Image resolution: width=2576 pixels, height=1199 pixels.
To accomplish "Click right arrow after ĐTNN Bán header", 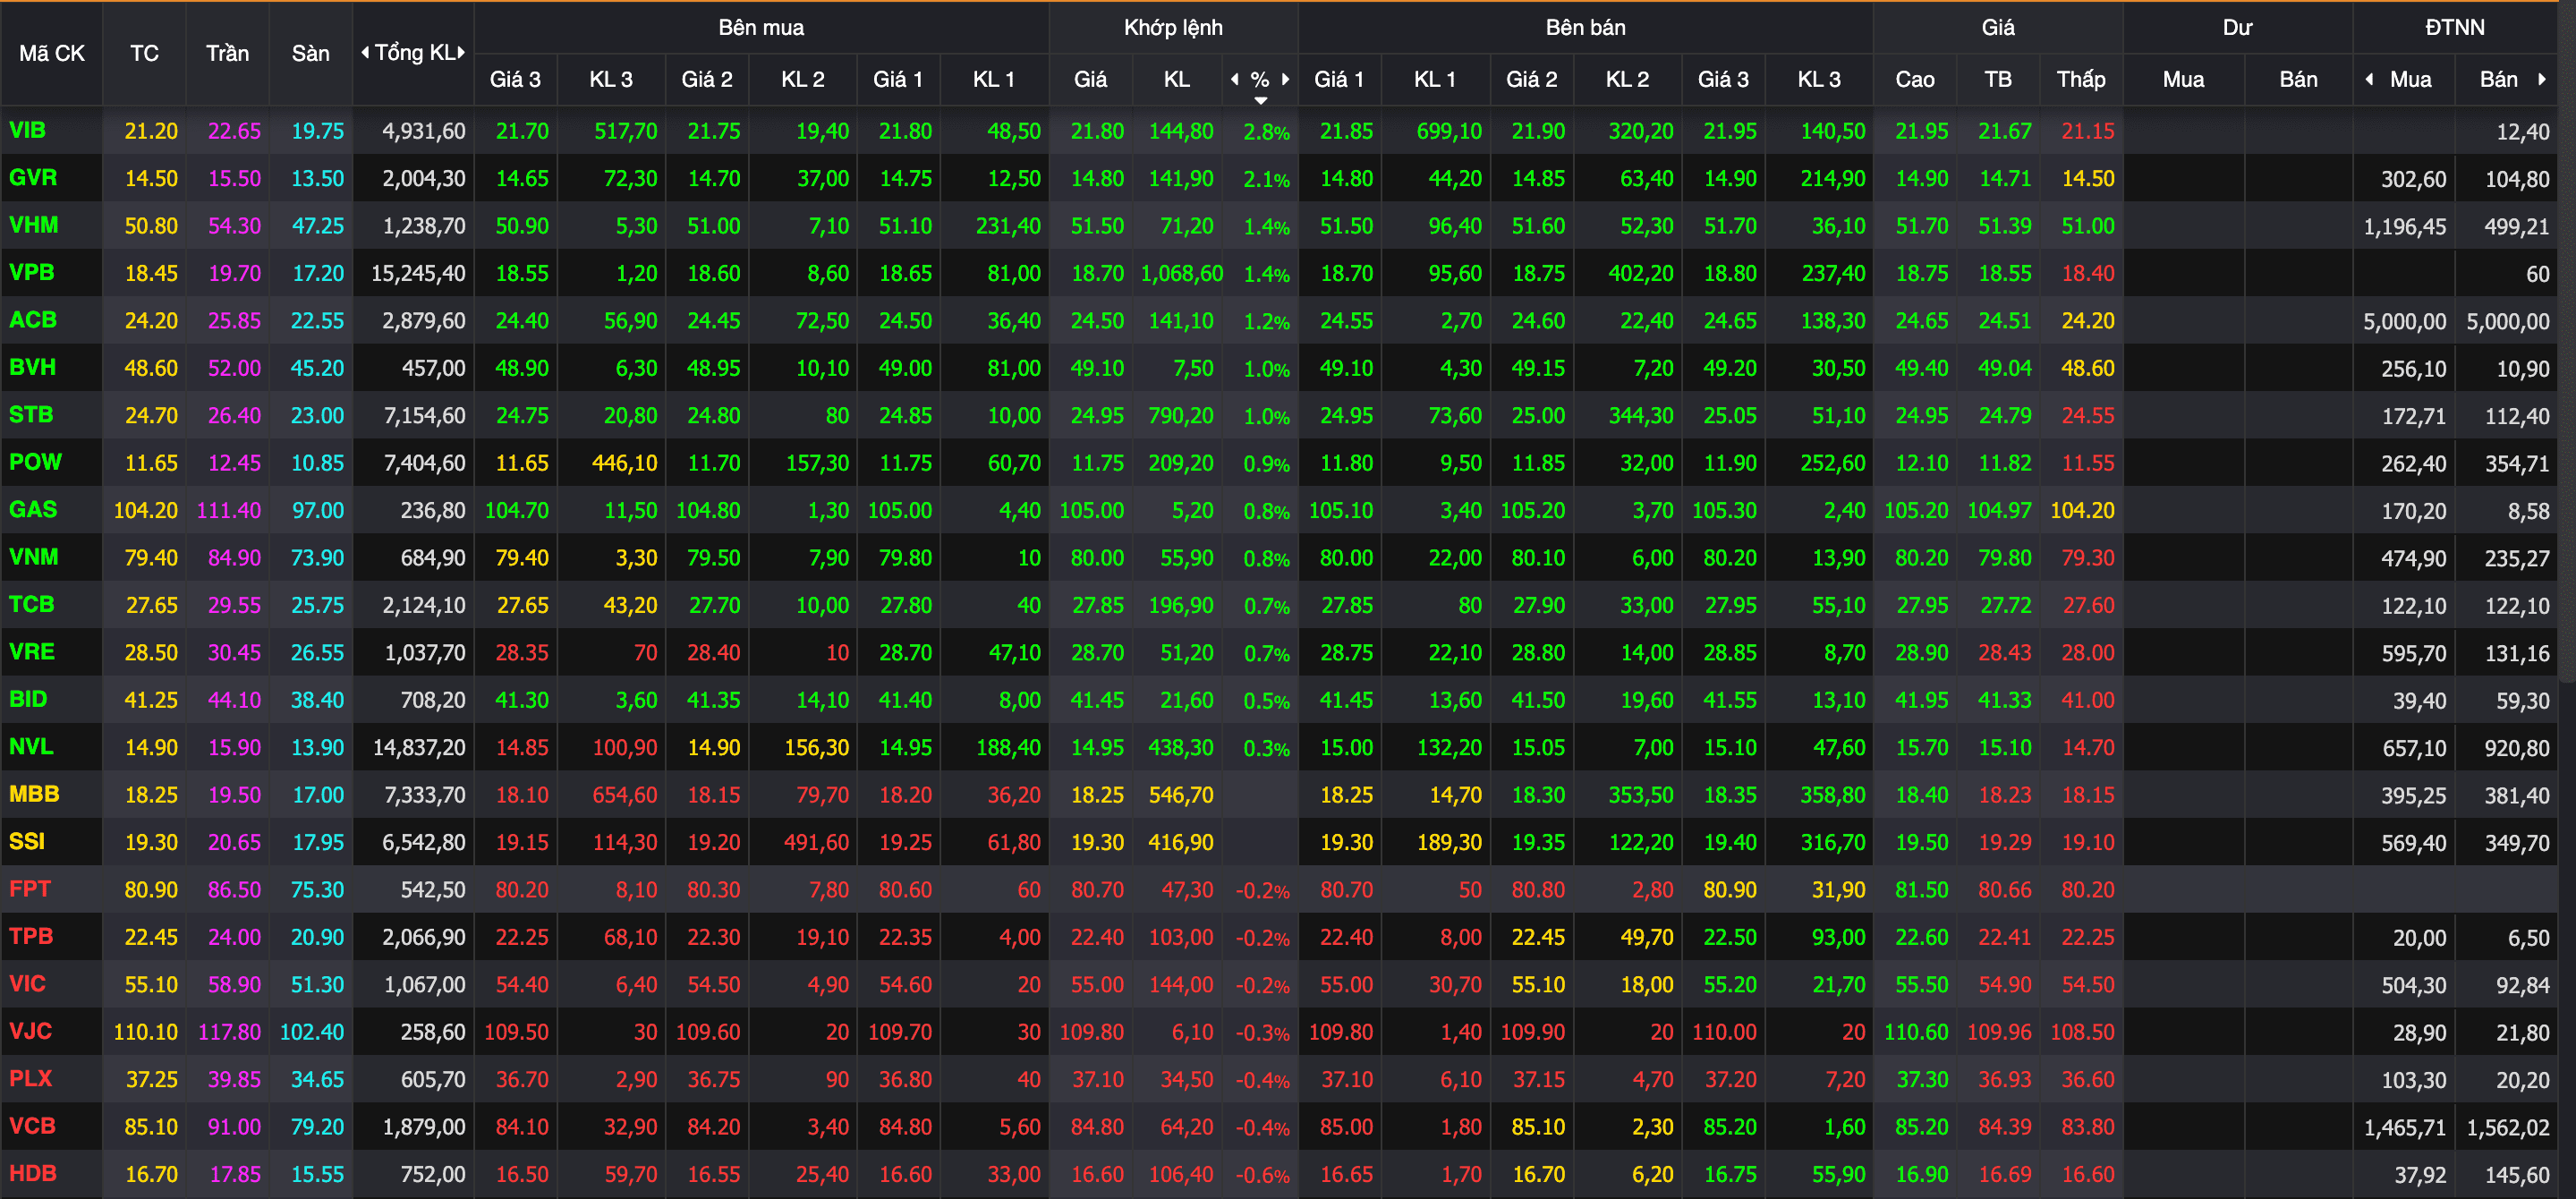I will click(2541, 79).
